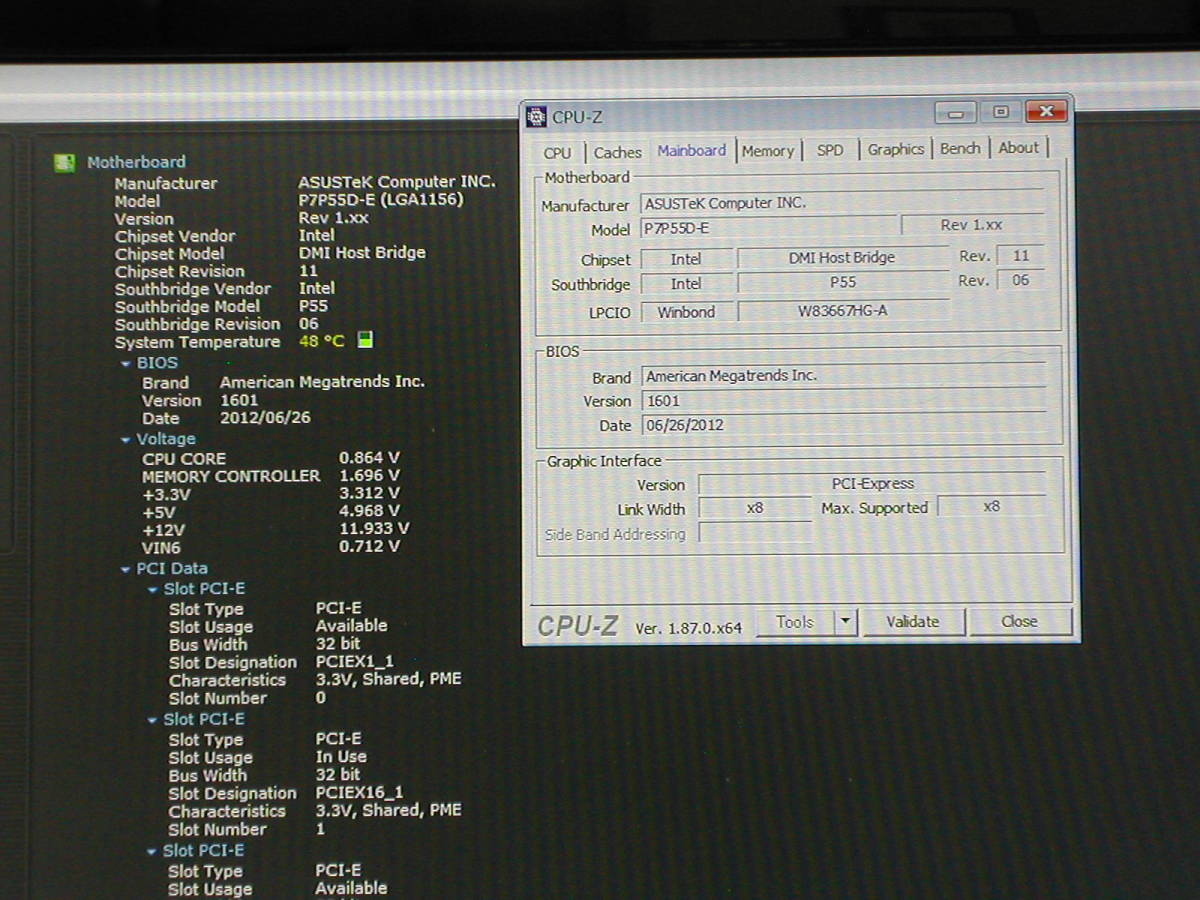Viewport: 1200px width, 900px height.
Task: Close CPU-Z with the red X
Action: (1046, 113)
